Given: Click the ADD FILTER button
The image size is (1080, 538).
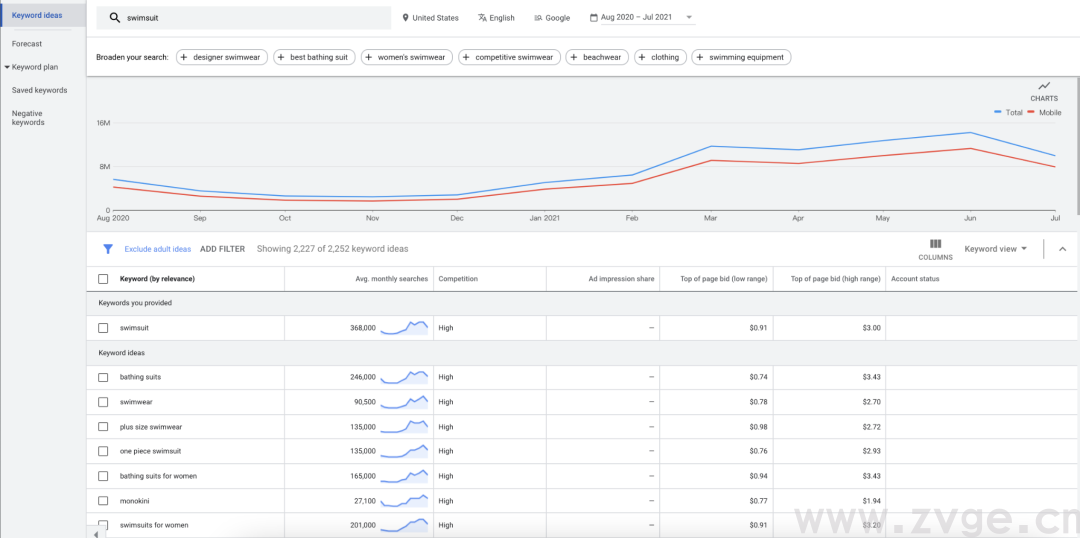Looking at the screenshot, I should (222, 249).
